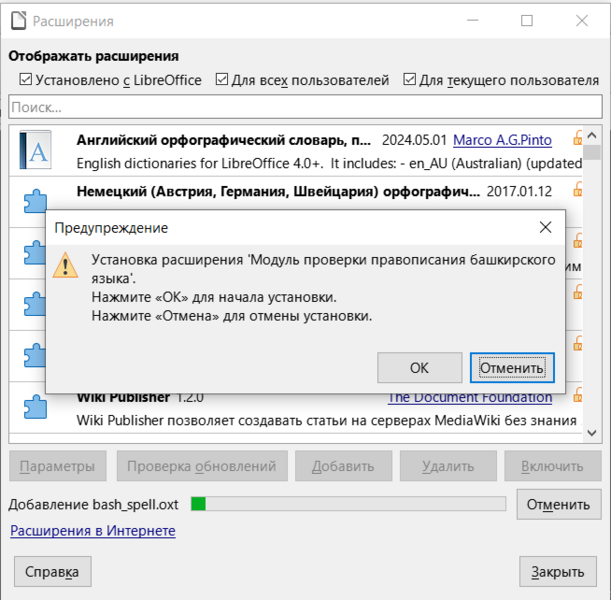
Task: Click version 2024.05.01 of English dictionary
Action: (x=414, y=140)
